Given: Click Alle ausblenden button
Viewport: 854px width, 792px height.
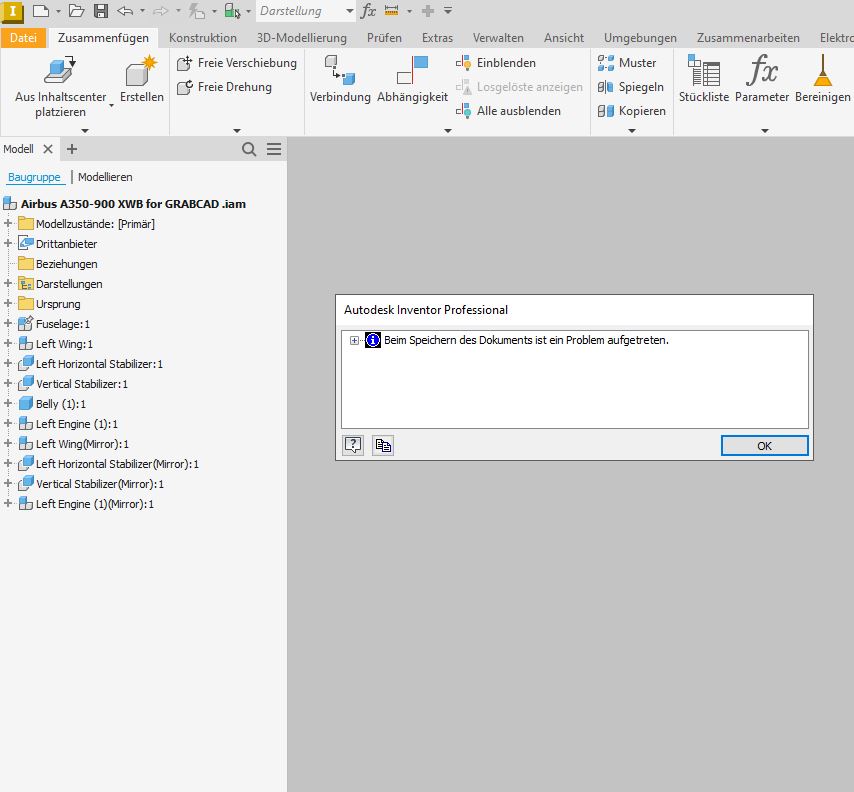Looking at the screenshot, I should [x=509, y=111].
